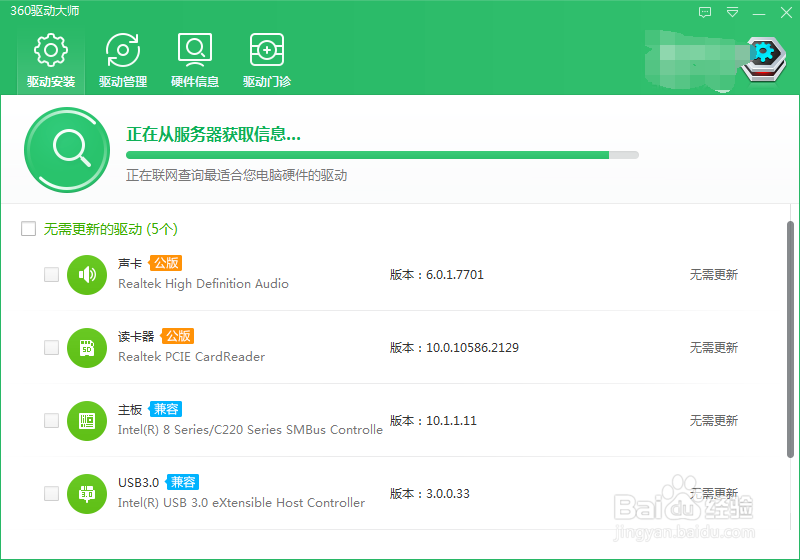800x560 pixels.
Task: Click the server info progress bar
Action: tap(382, 155)
